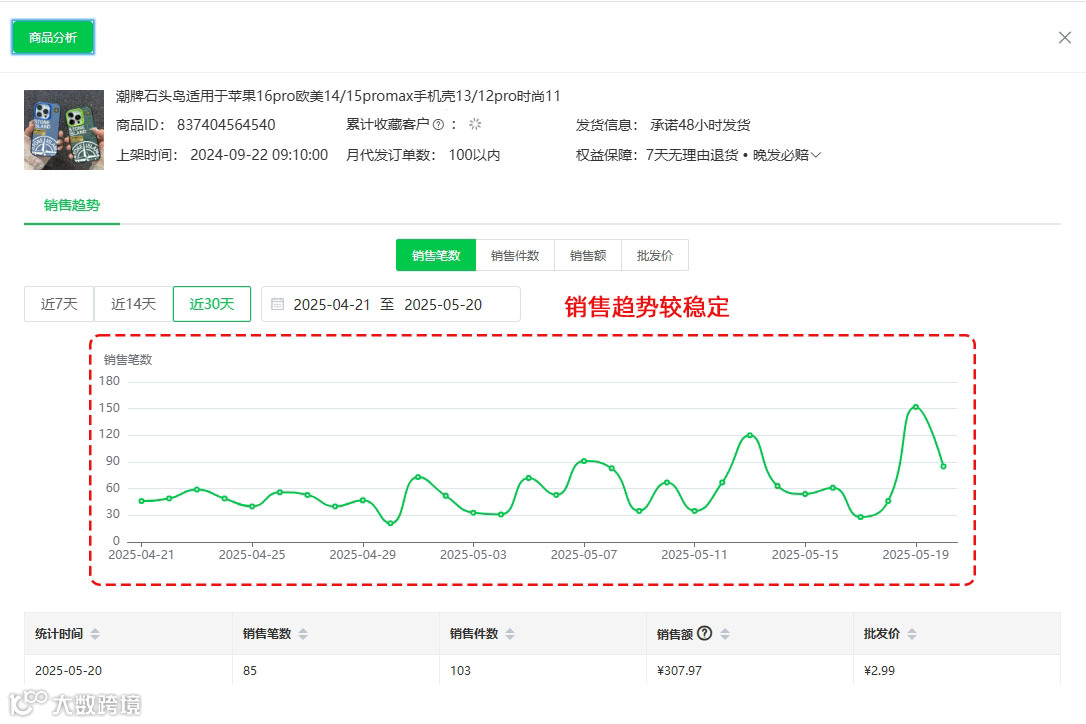This screenshot has height=724, width=1086.
Task: Sort table by 批发价 column
Action: tap(911, 633)
